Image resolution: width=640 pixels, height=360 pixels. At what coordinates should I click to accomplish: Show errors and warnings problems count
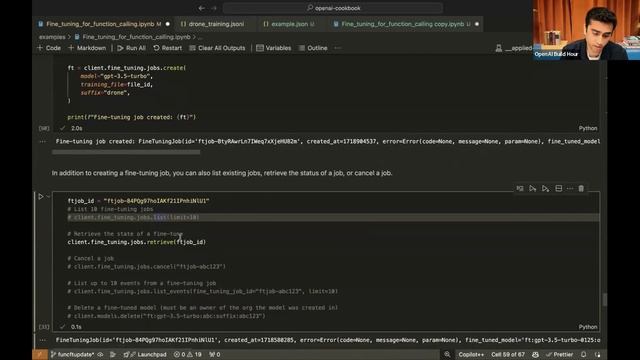pyautogui.click(x=188, y=354)
